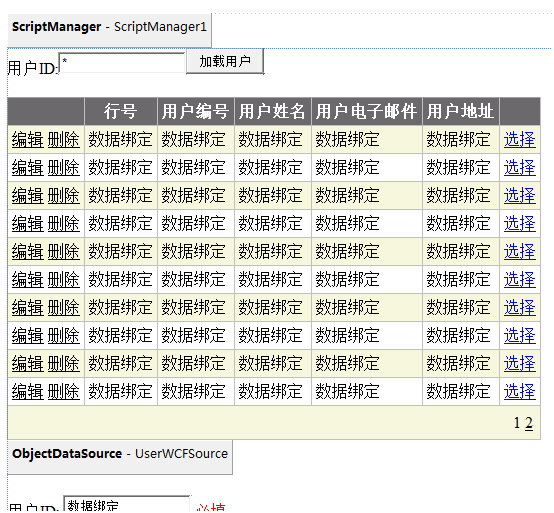Select the ObjectDataSource UserWCFSource control

click(x=120, y=457)
